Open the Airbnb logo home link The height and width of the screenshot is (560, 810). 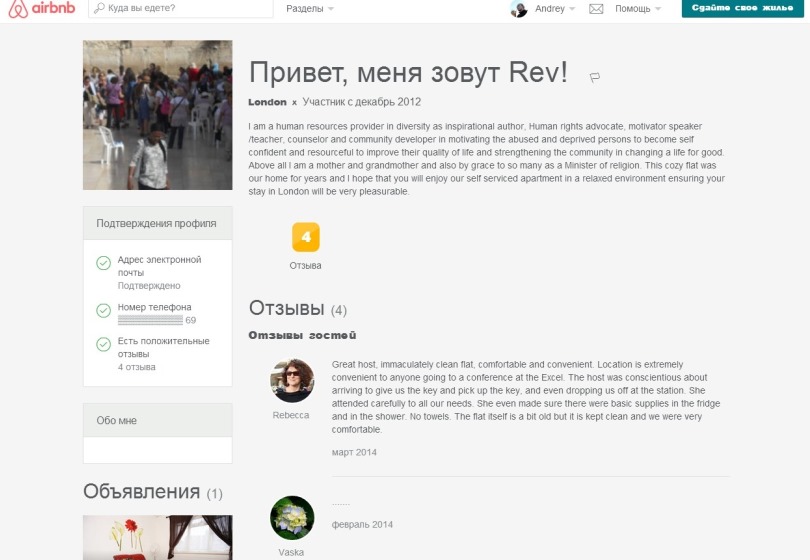pos(42,8)
